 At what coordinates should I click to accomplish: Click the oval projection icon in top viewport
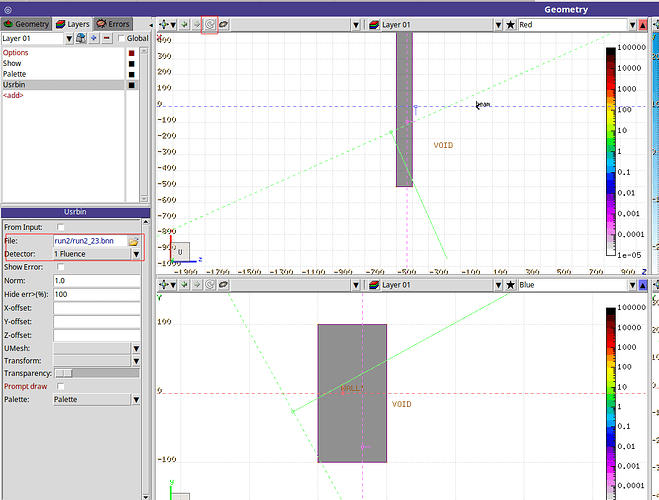225,23
